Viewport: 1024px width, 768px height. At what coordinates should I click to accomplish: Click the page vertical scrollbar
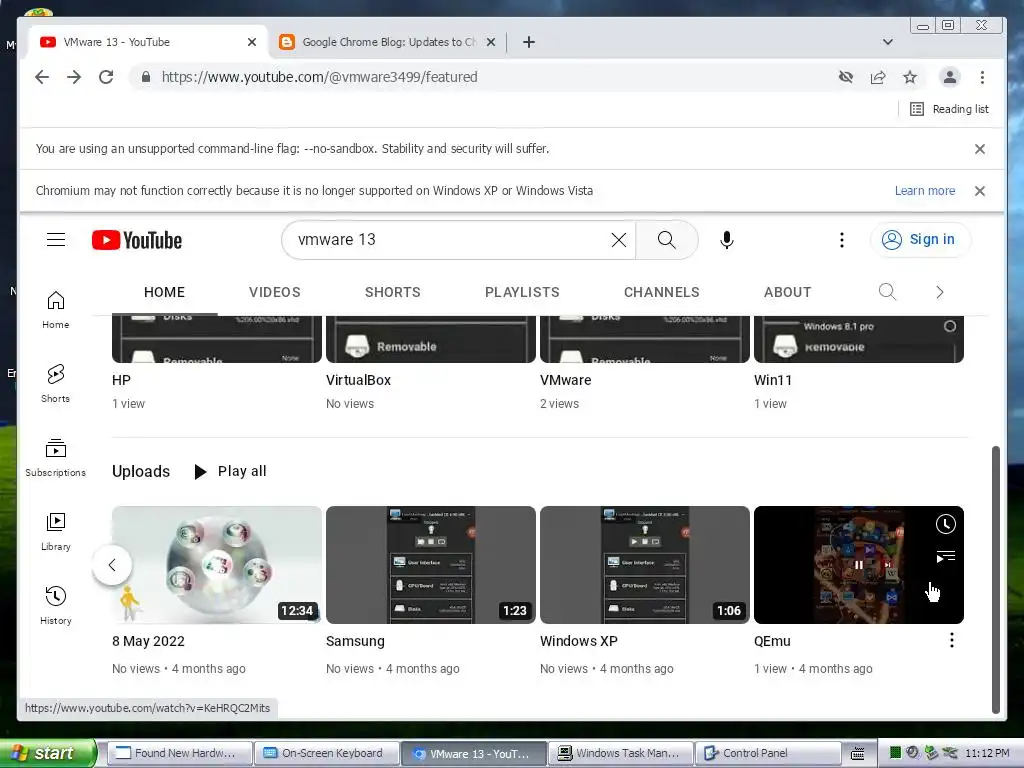[995, 579]
